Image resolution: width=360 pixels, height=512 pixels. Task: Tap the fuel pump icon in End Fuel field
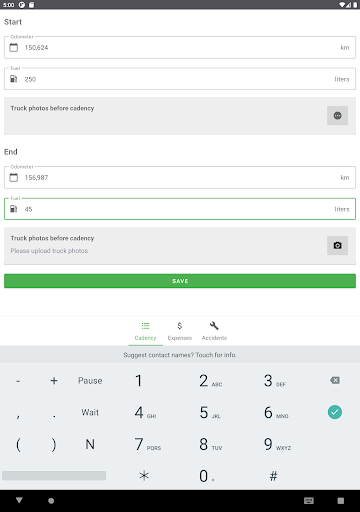(x=14, y=209)
